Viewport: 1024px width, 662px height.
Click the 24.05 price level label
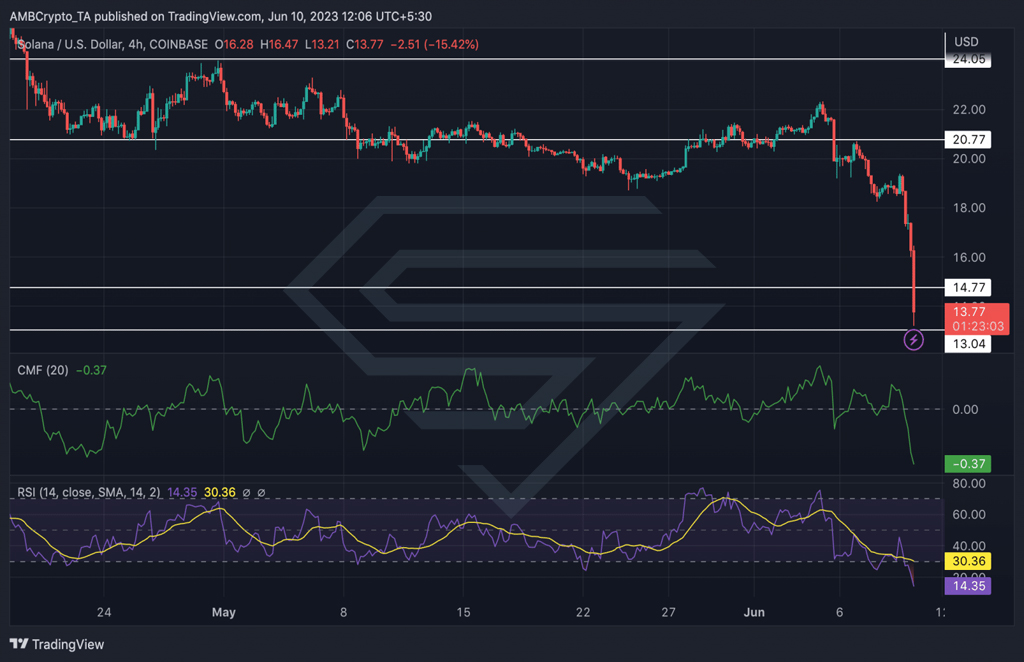(968, 59)
